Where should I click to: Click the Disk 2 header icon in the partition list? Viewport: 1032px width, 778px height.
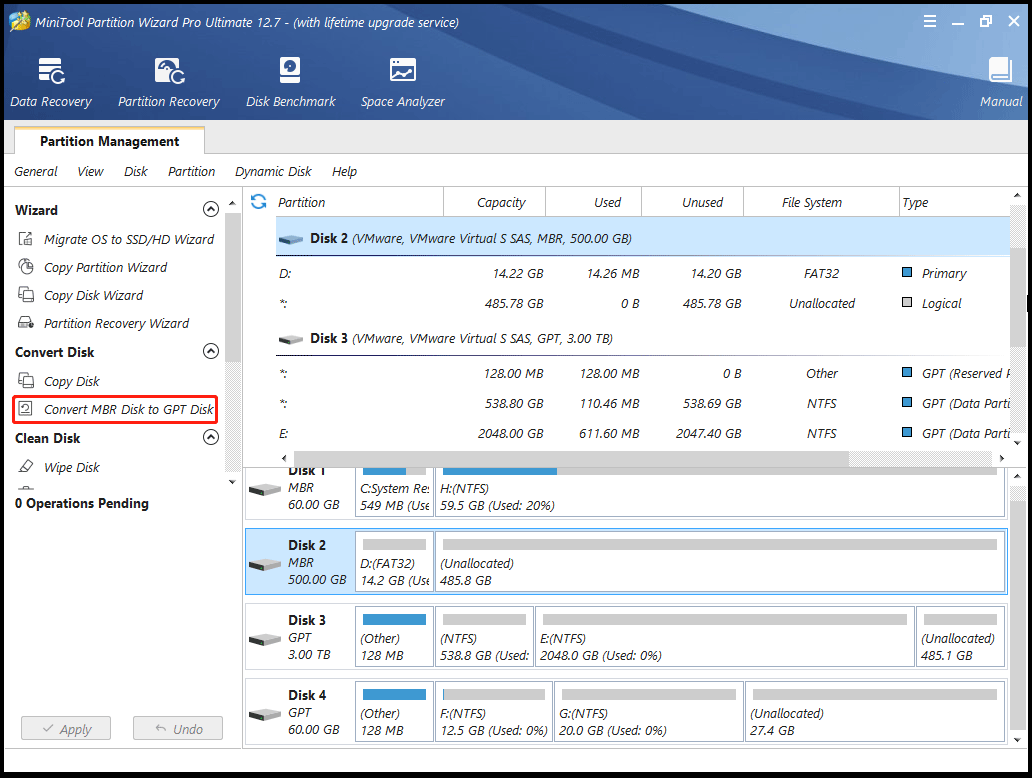(x=291, y=240)
